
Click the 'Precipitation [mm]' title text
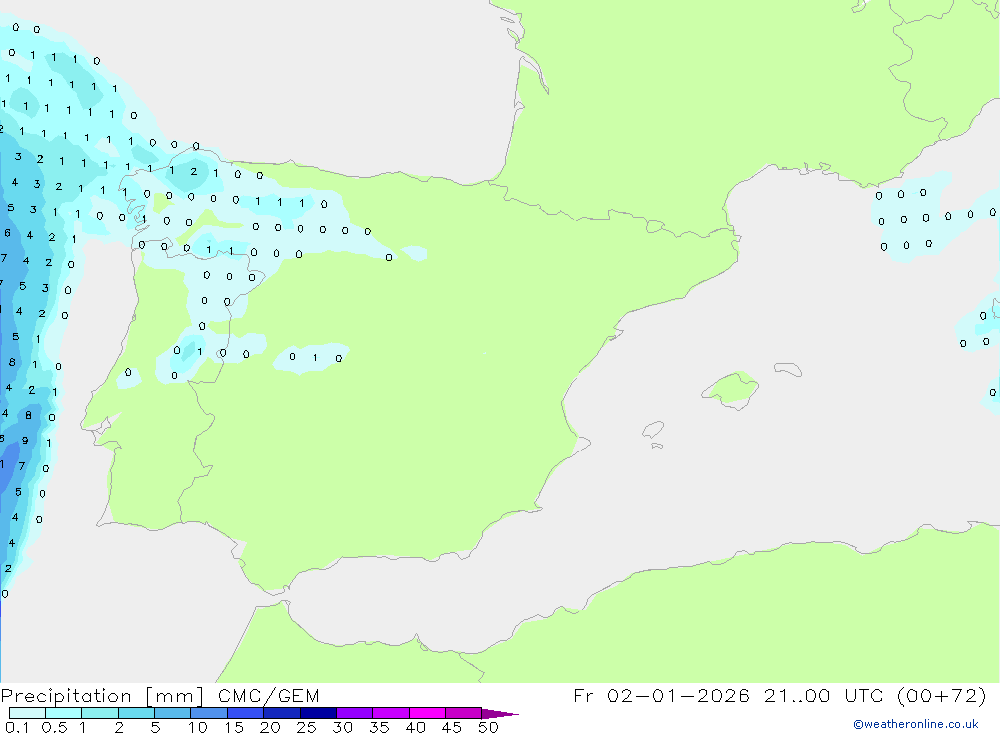pos(102,696)
